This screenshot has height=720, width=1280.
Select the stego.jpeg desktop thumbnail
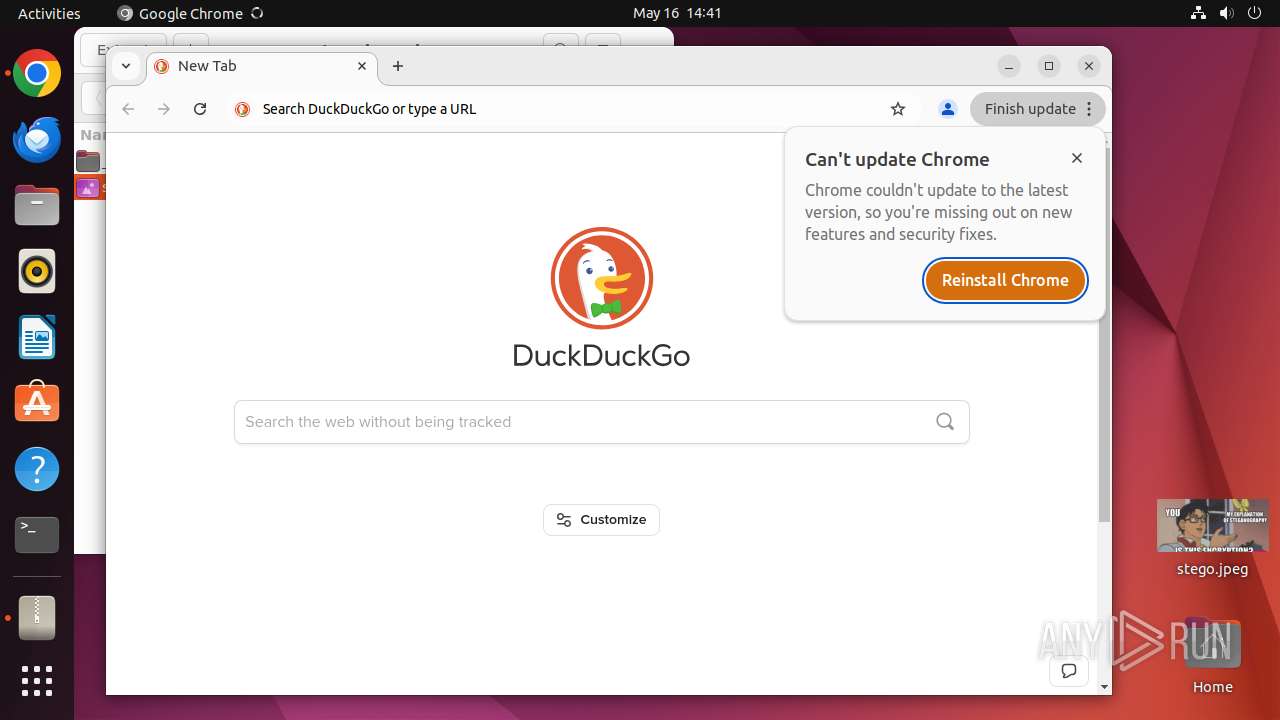(x=1212, y=526)
